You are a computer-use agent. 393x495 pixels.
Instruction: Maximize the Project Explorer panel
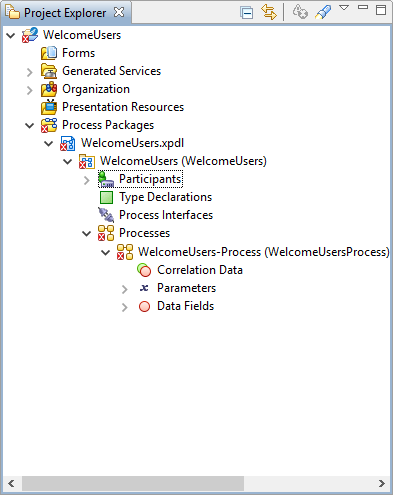(381, 10)
